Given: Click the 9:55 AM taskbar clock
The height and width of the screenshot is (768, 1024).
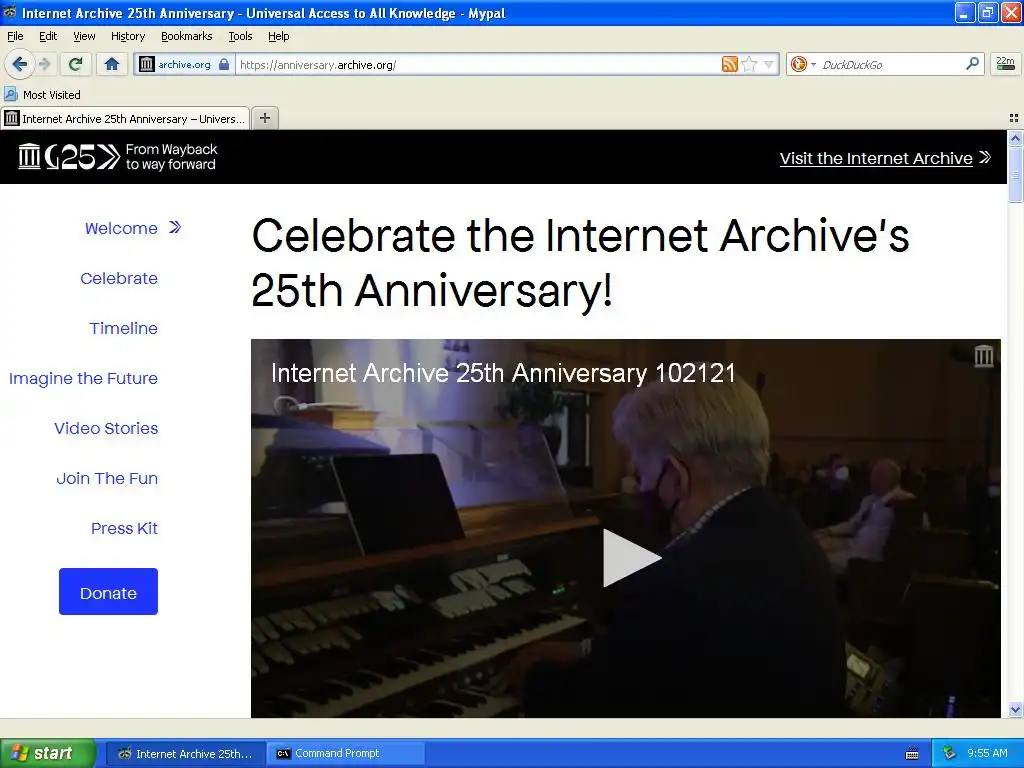Looking at the screenshot, I should [x=987, y=753].
